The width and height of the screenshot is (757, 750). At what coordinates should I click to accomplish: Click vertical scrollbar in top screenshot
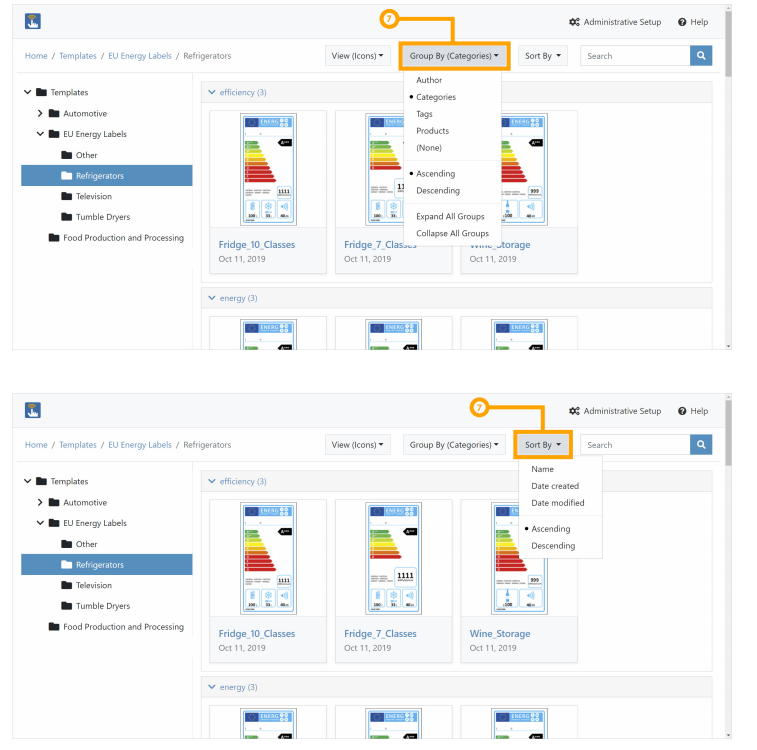tap(728, 43)
